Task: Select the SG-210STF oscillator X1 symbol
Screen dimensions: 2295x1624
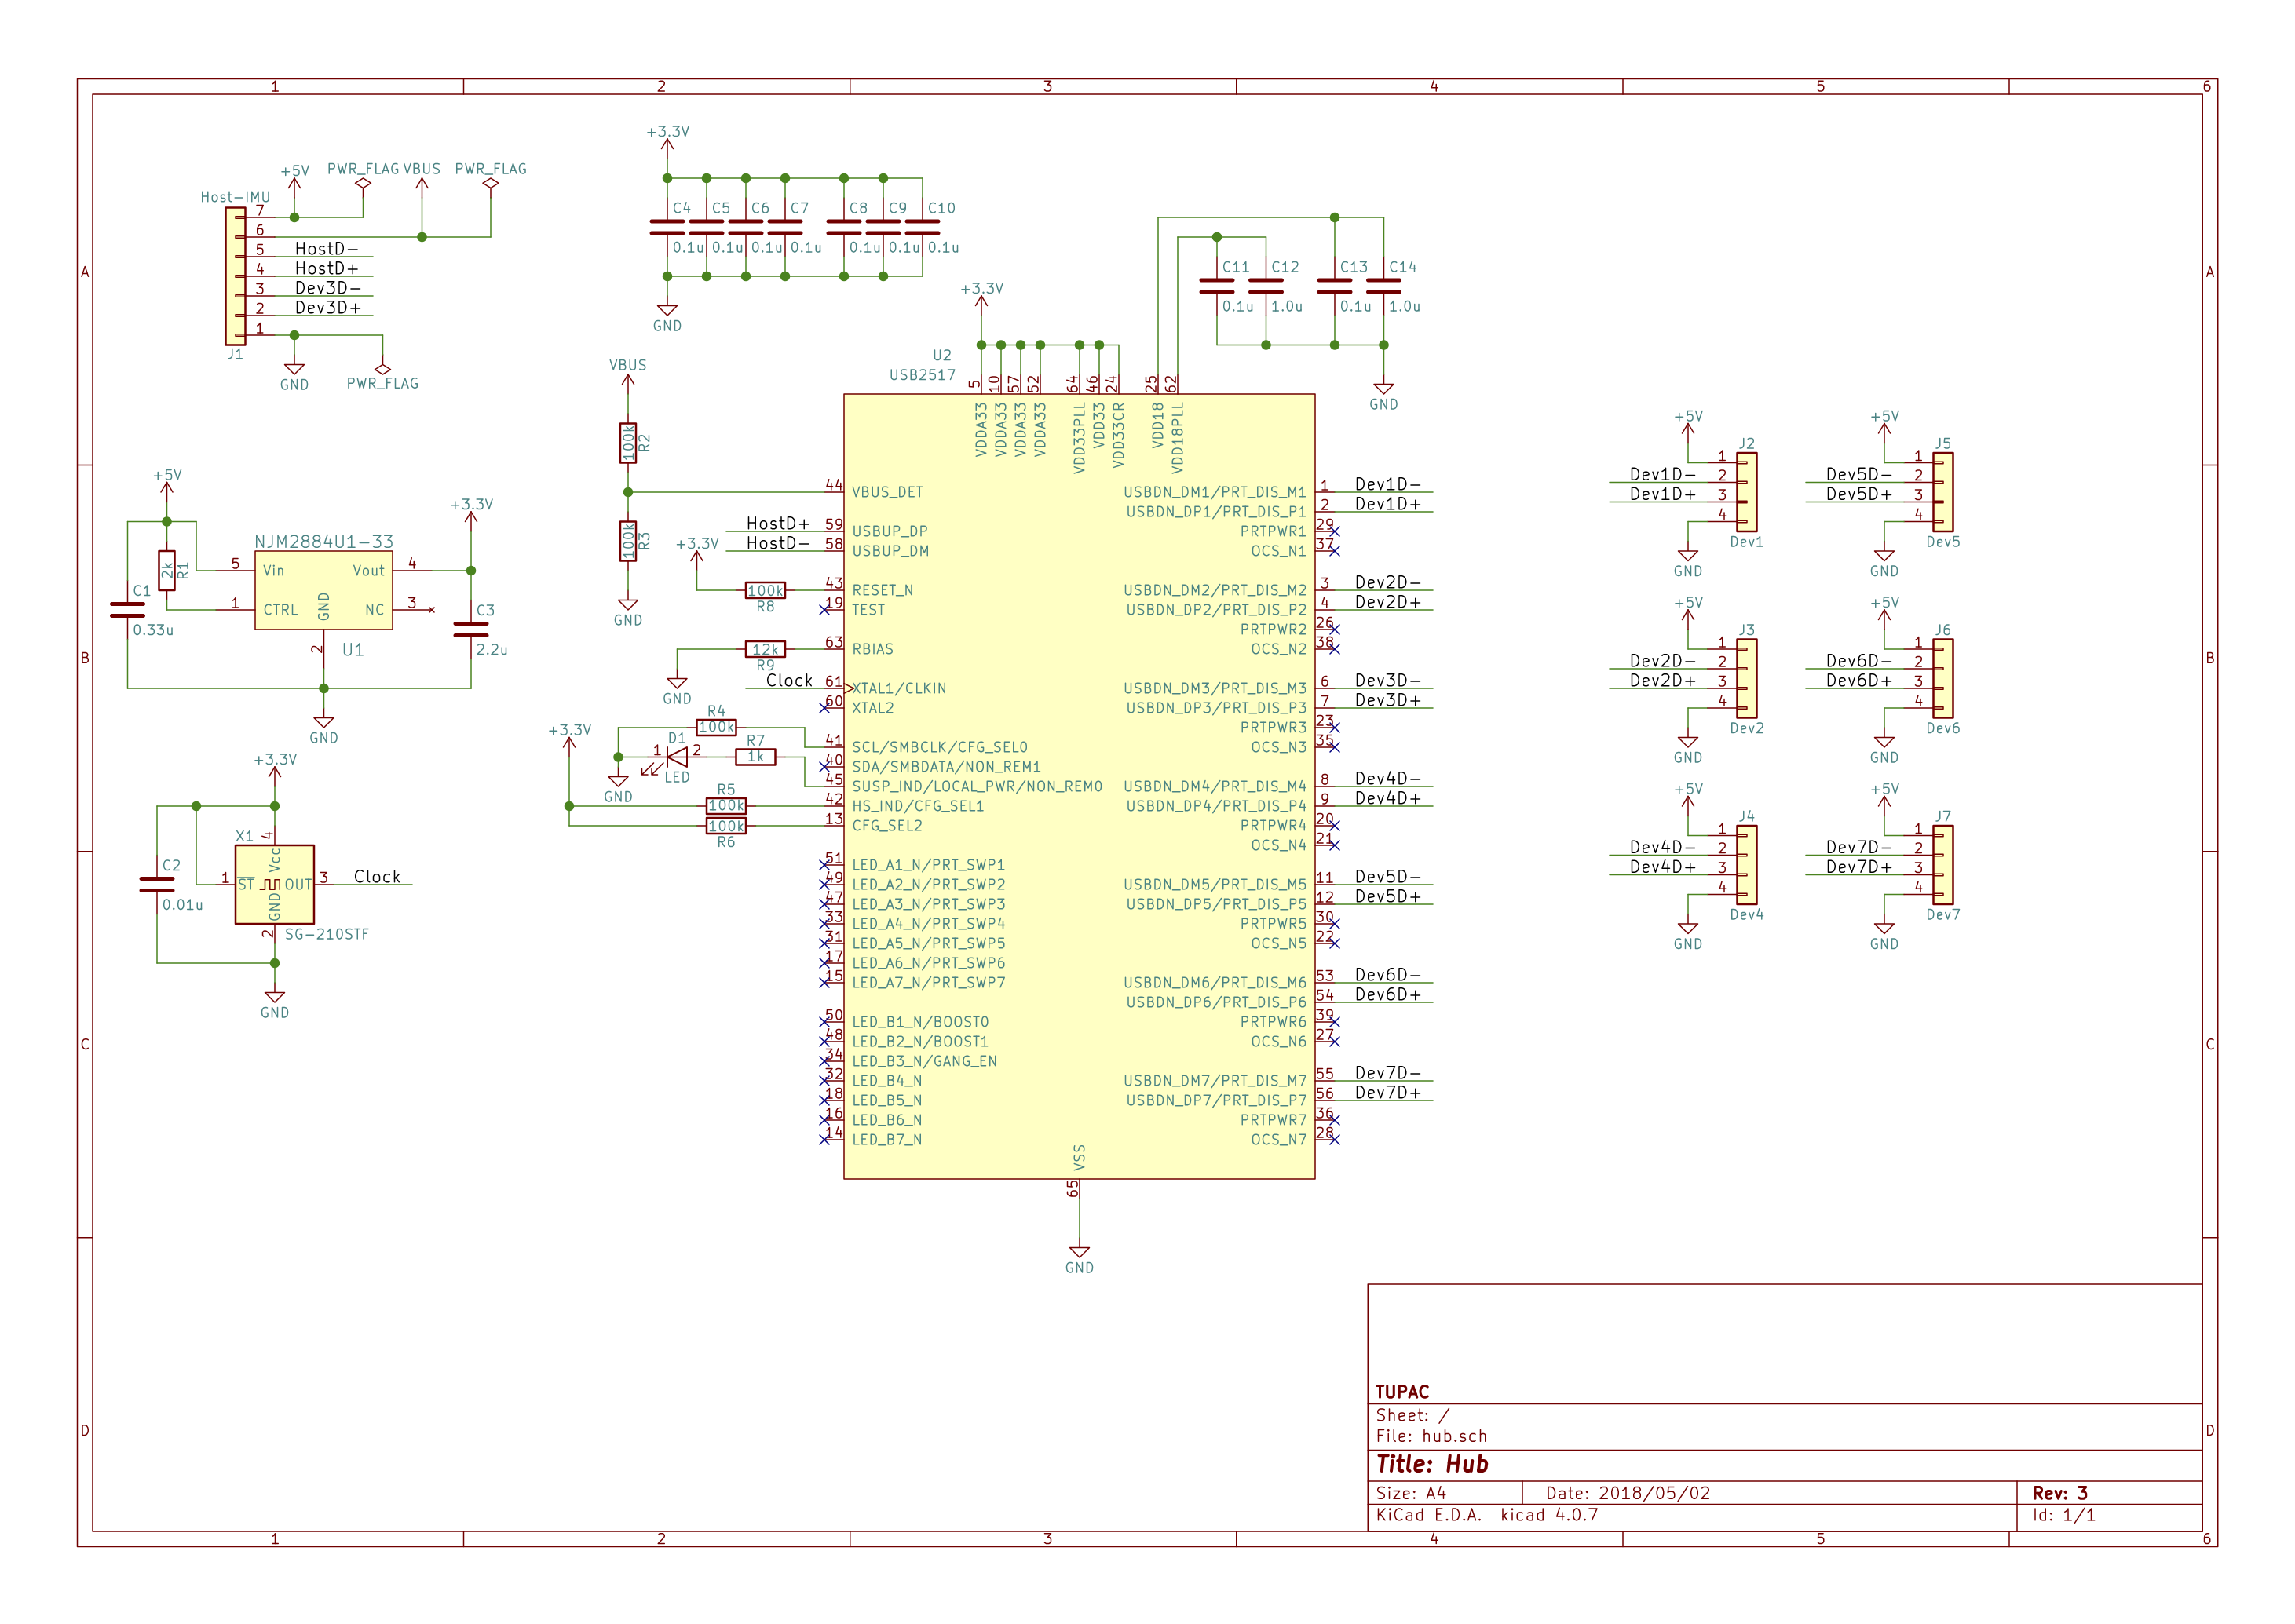Action: [x=274, y=884]
